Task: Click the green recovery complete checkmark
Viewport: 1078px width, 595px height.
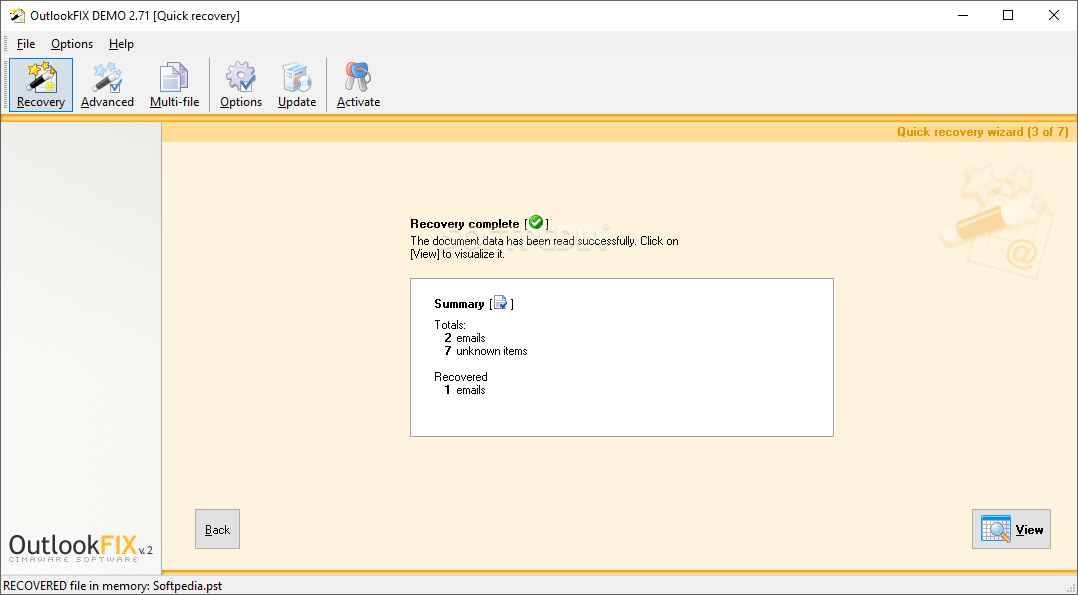Action: click(536, 222)
